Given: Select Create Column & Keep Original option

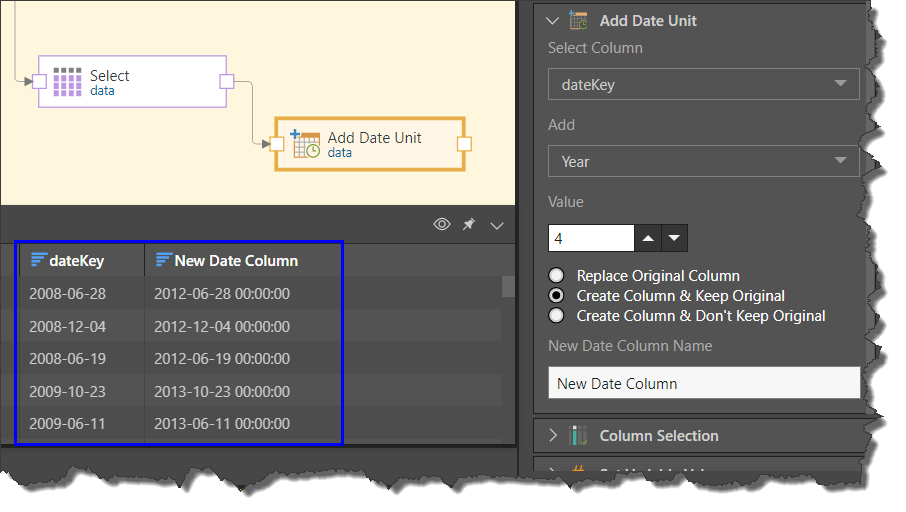Looking at the screenshot, I should coord(556,296).
